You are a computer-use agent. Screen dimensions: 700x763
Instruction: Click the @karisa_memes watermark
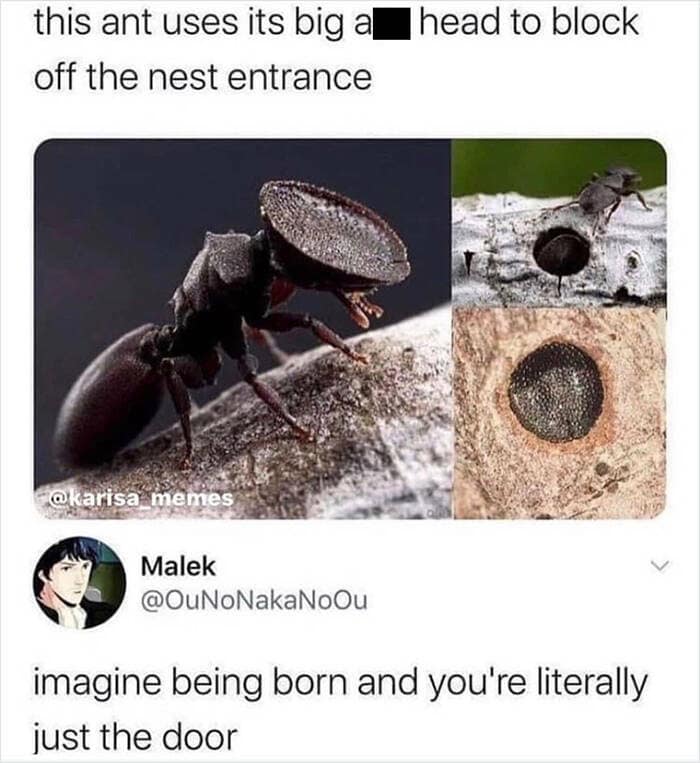(x=141, y=498)
